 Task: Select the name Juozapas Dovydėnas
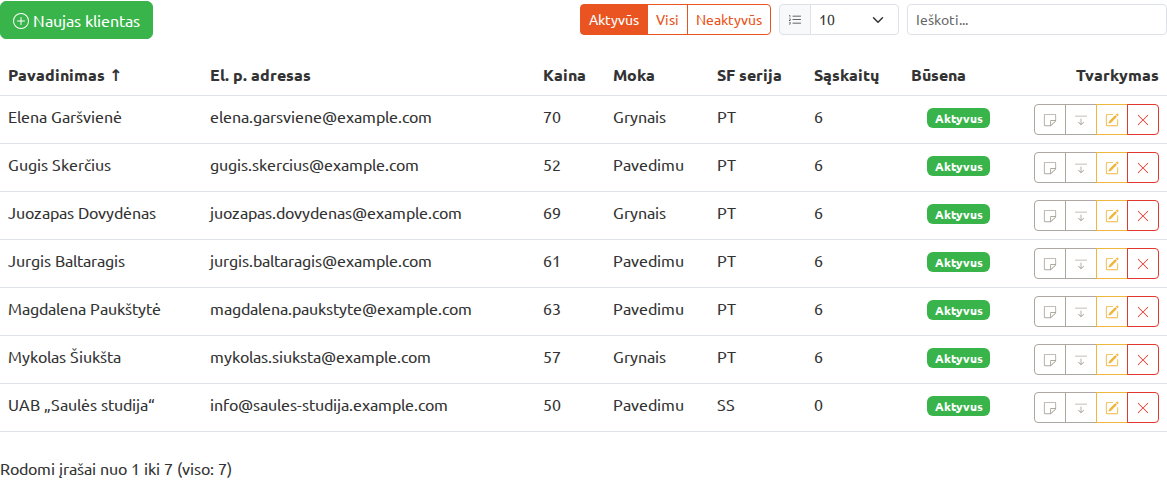[x=82, y=214]
